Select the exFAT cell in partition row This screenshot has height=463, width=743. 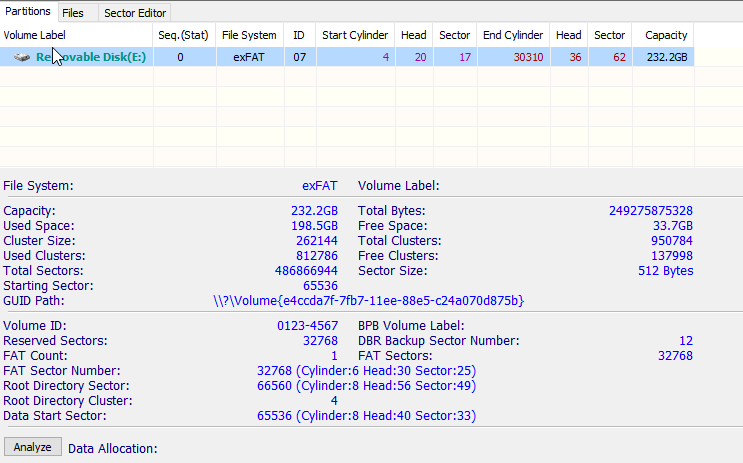(x=249, y=57)
